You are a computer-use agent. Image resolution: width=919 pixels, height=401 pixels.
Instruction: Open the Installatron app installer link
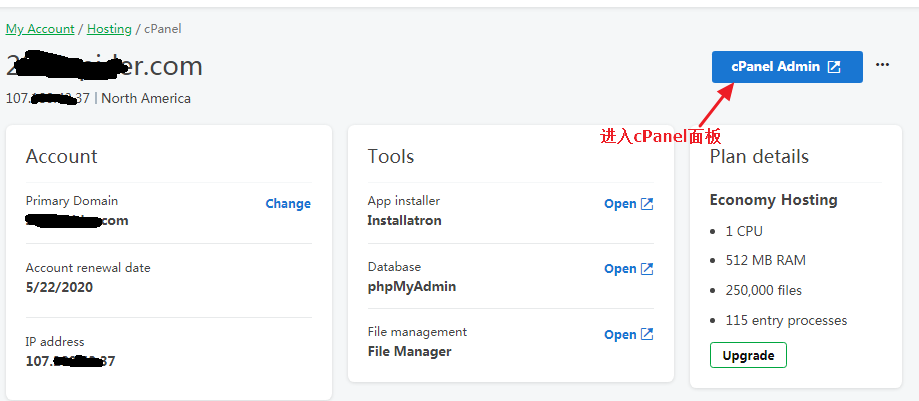(x=620, y=204)
